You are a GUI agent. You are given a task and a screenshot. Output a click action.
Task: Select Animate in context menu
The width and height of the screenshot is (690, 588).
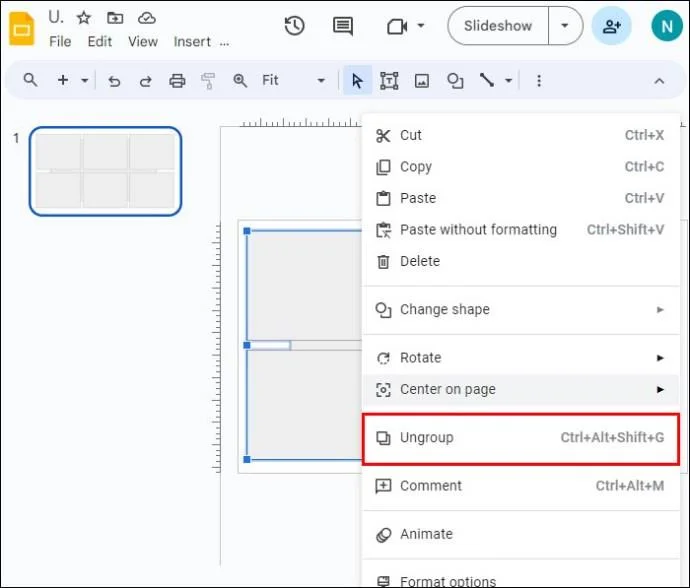(521, 534)
